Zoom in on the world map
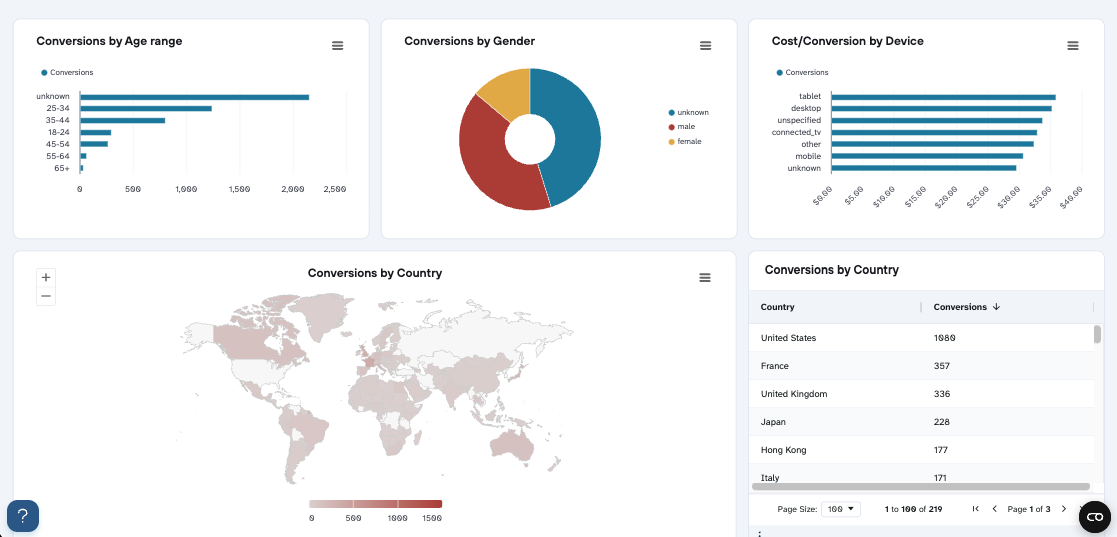Image resolution: width=1117 pixels, height=537 pixels. 45,277
